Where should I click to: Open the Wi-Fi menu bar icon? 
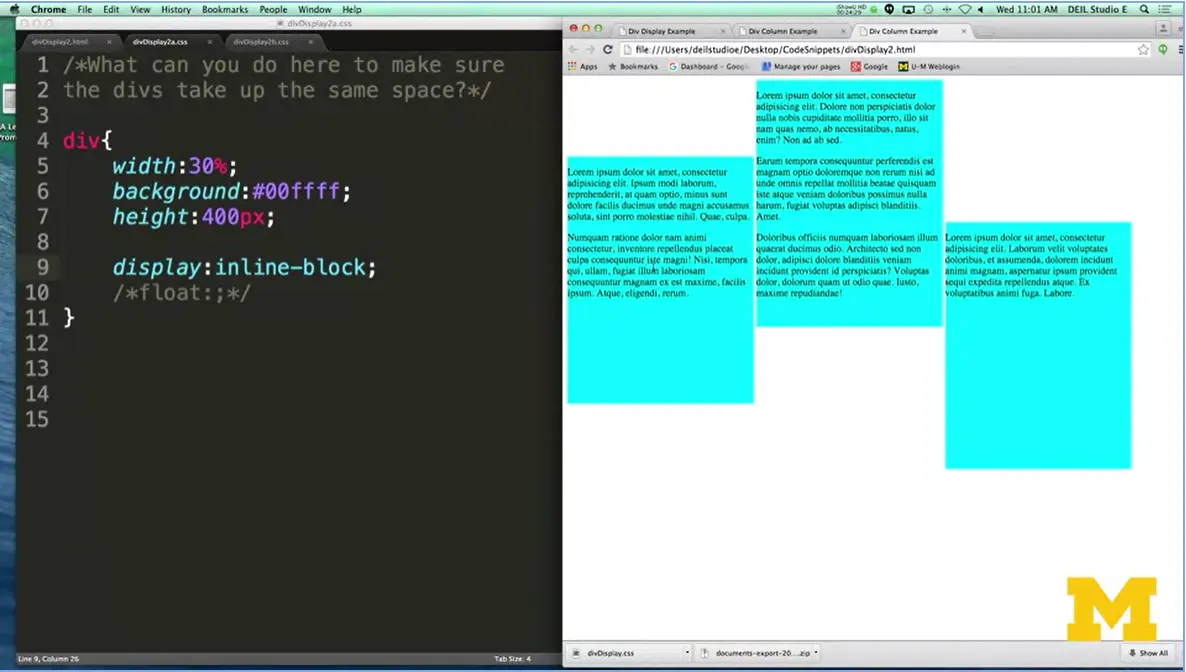[x=966, y=9]
